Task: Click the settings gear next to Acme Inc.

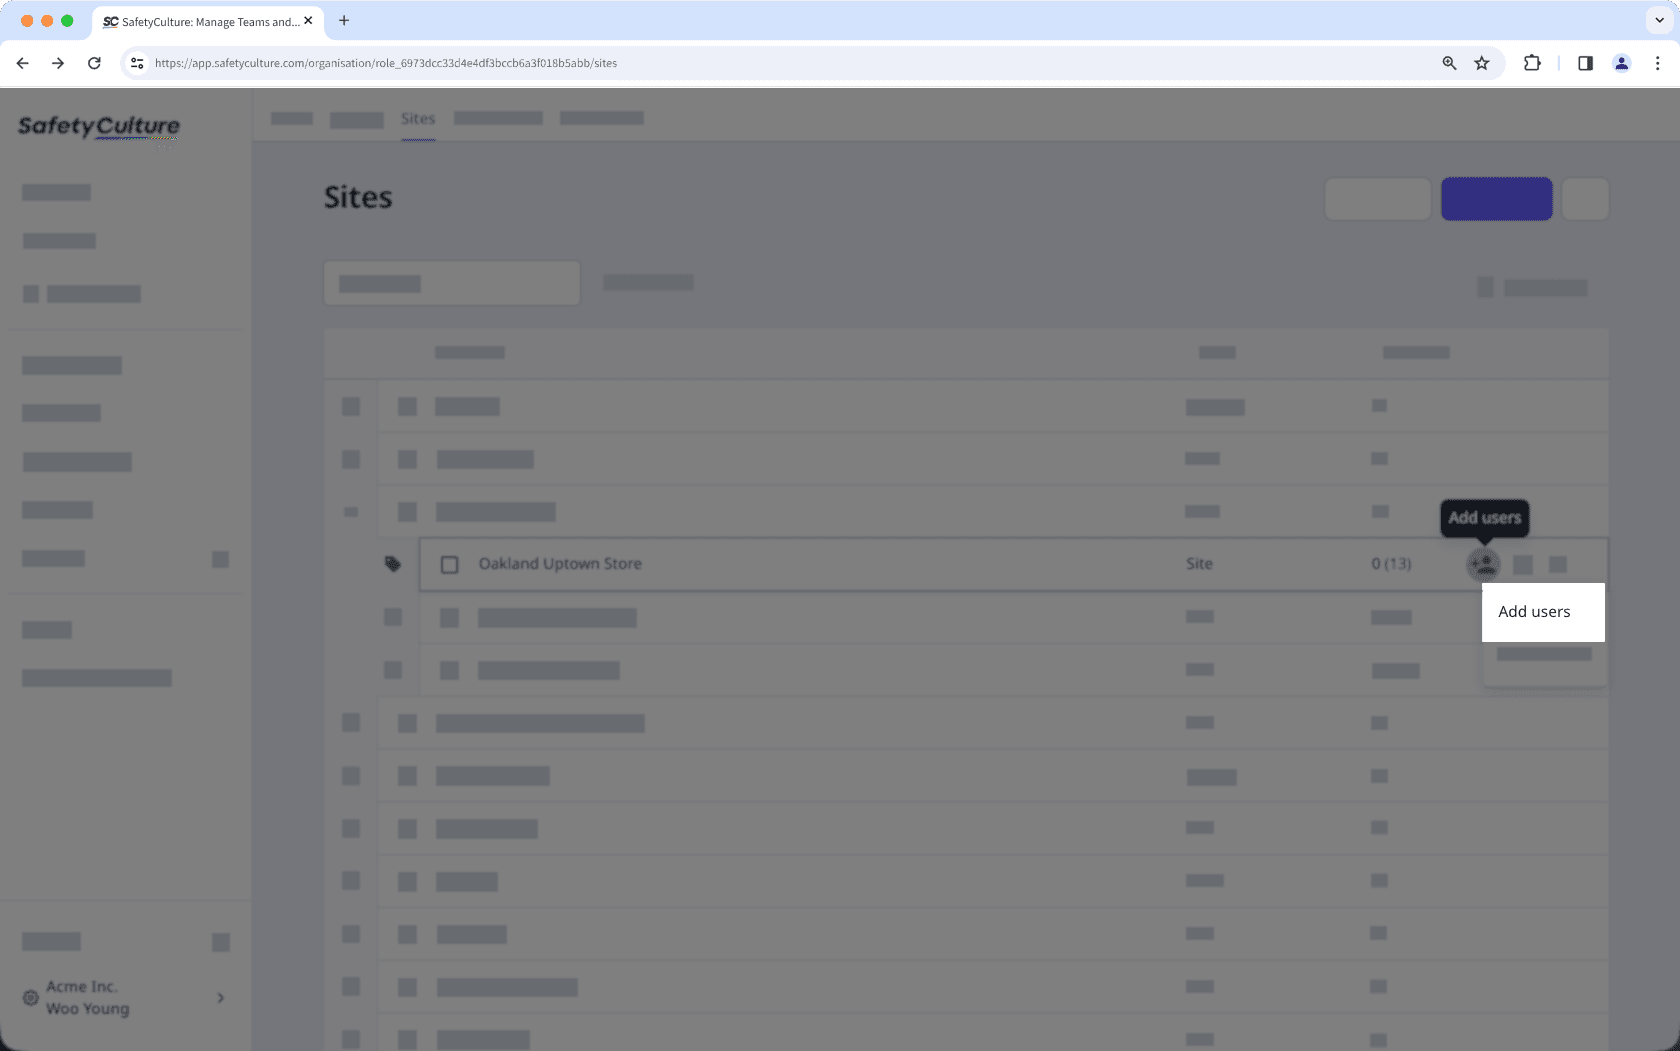Action: (30, 997)
